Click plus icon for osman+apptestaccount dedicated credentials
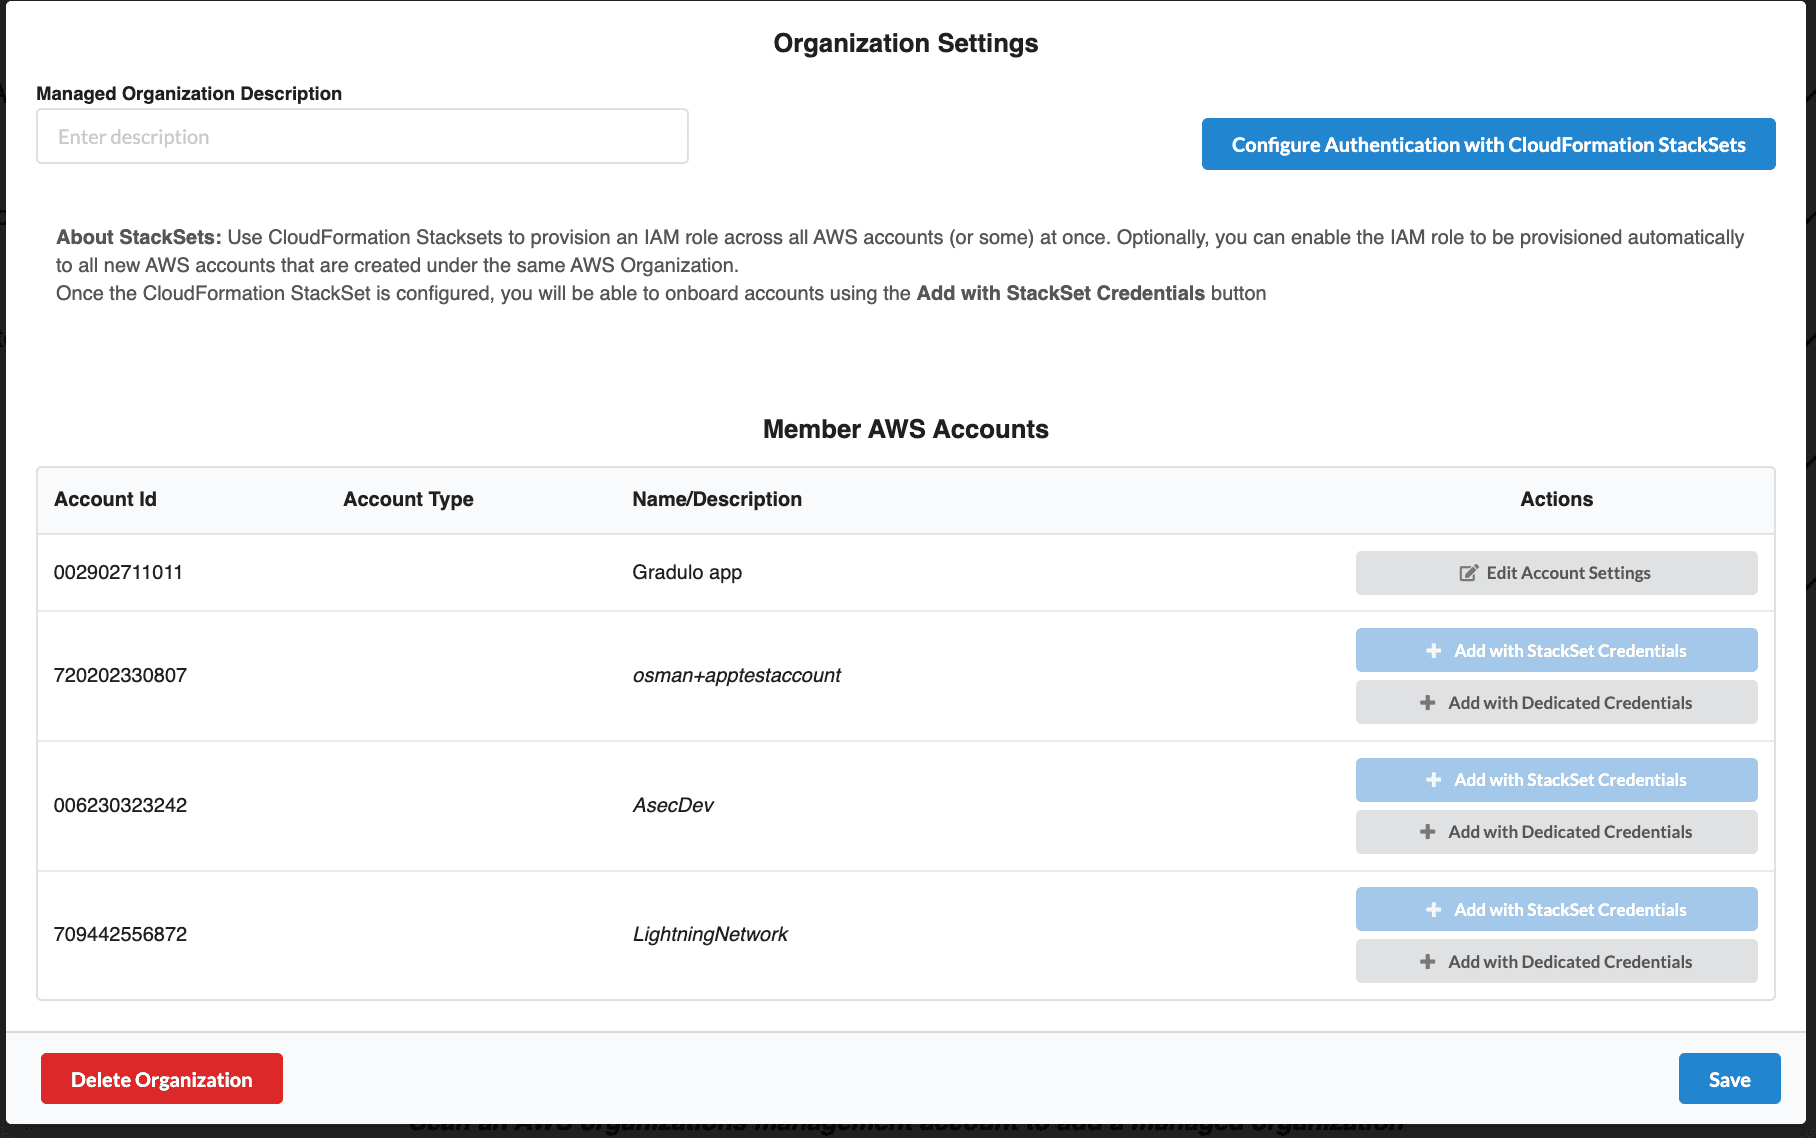 pos(1427,702)
